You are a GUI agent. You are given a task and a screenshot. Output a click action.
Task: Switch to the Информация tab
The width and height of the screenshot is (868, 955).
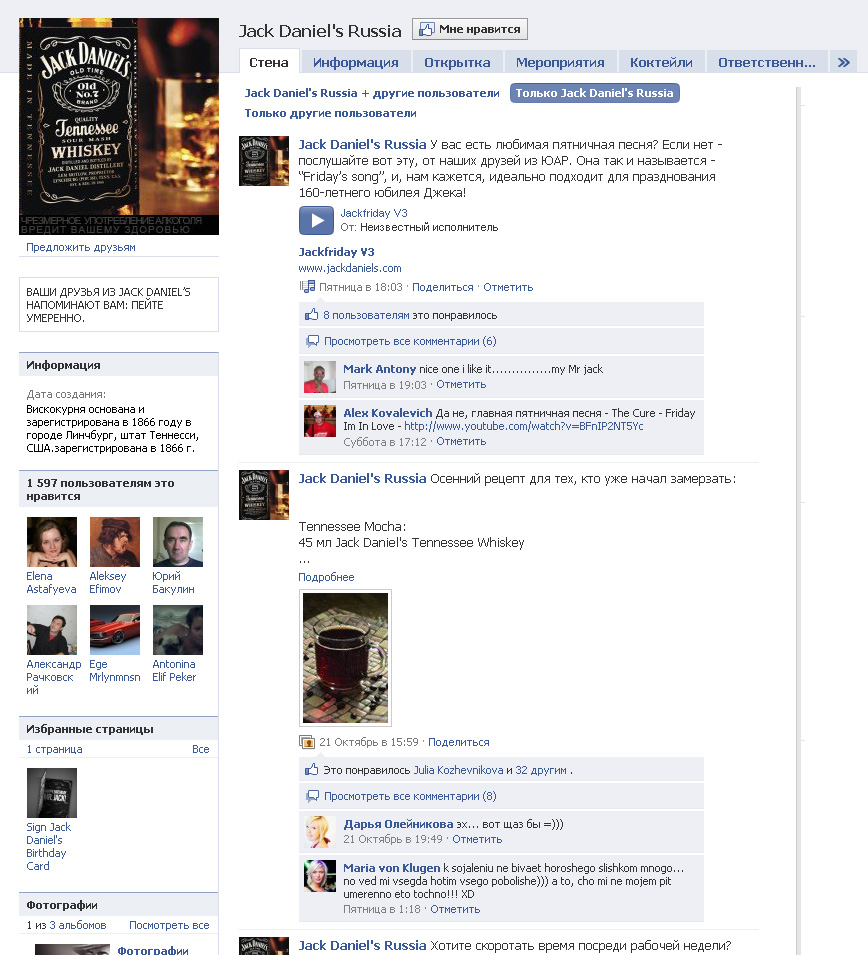[356, 62]
